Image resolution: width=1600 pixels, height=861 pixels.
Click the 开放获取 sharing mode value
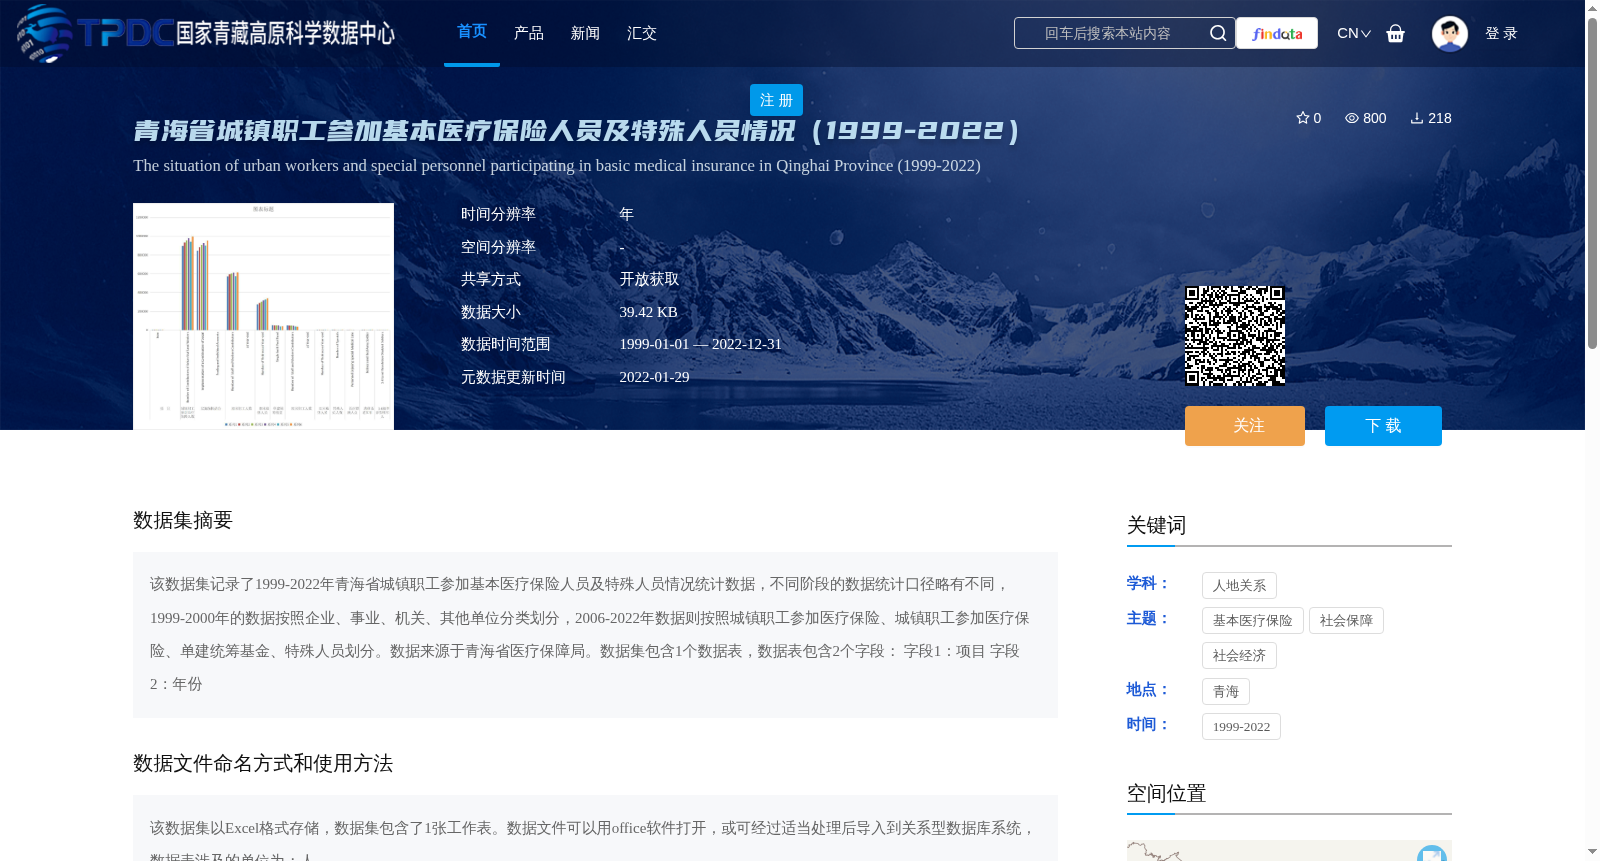649,279
